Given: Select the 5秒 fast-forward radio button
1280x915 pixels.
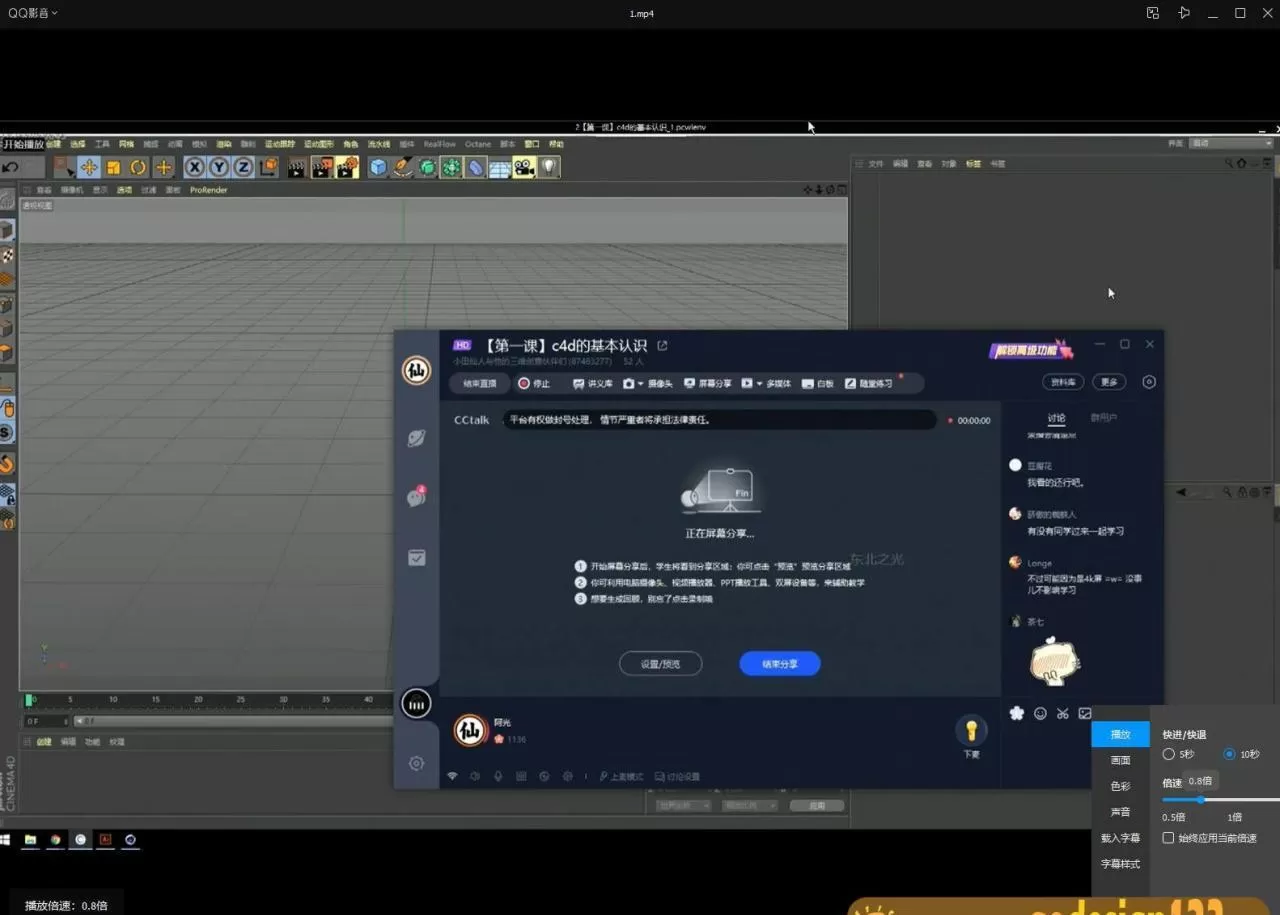Looking at the screenshot, I should pyautogui.click(x=1168, y=754).
